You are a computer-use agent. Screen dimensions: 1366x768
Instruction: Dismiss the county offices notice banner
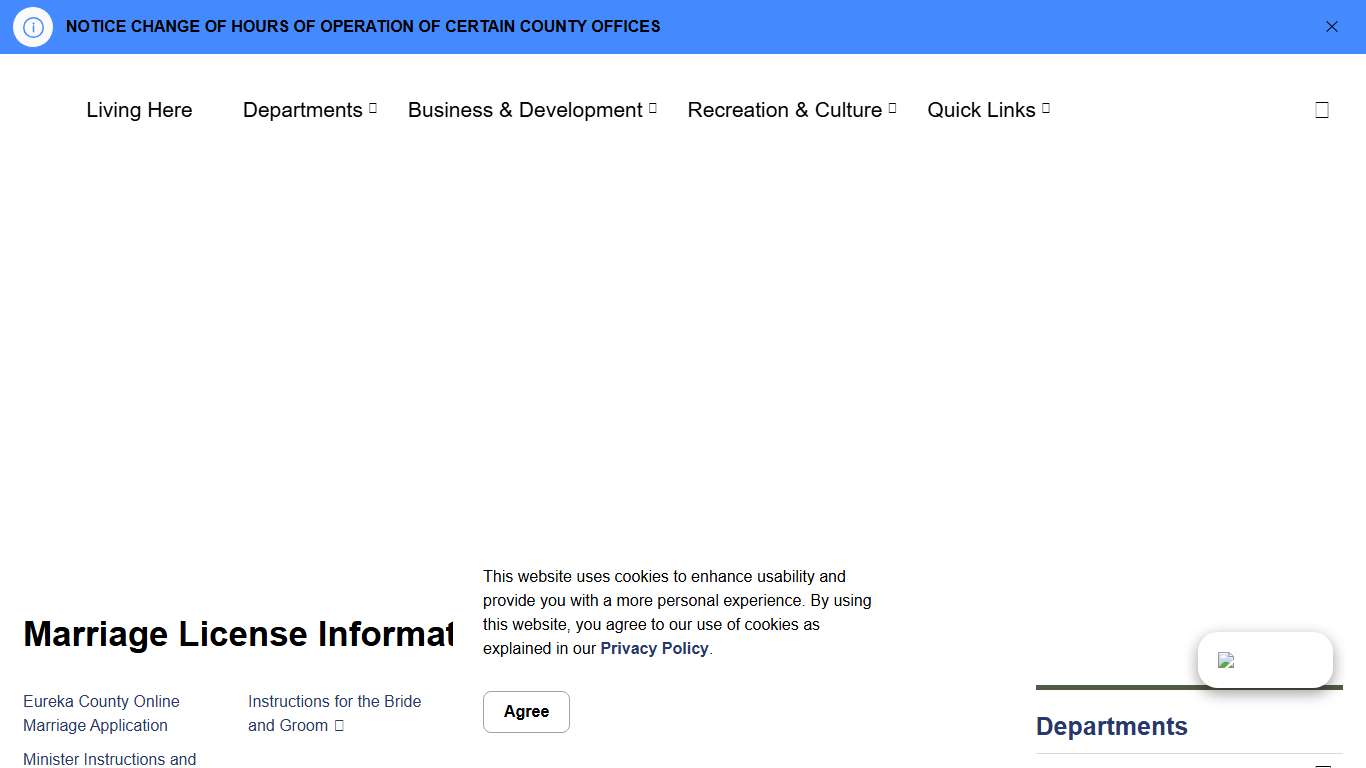[x=1332, y=27]
